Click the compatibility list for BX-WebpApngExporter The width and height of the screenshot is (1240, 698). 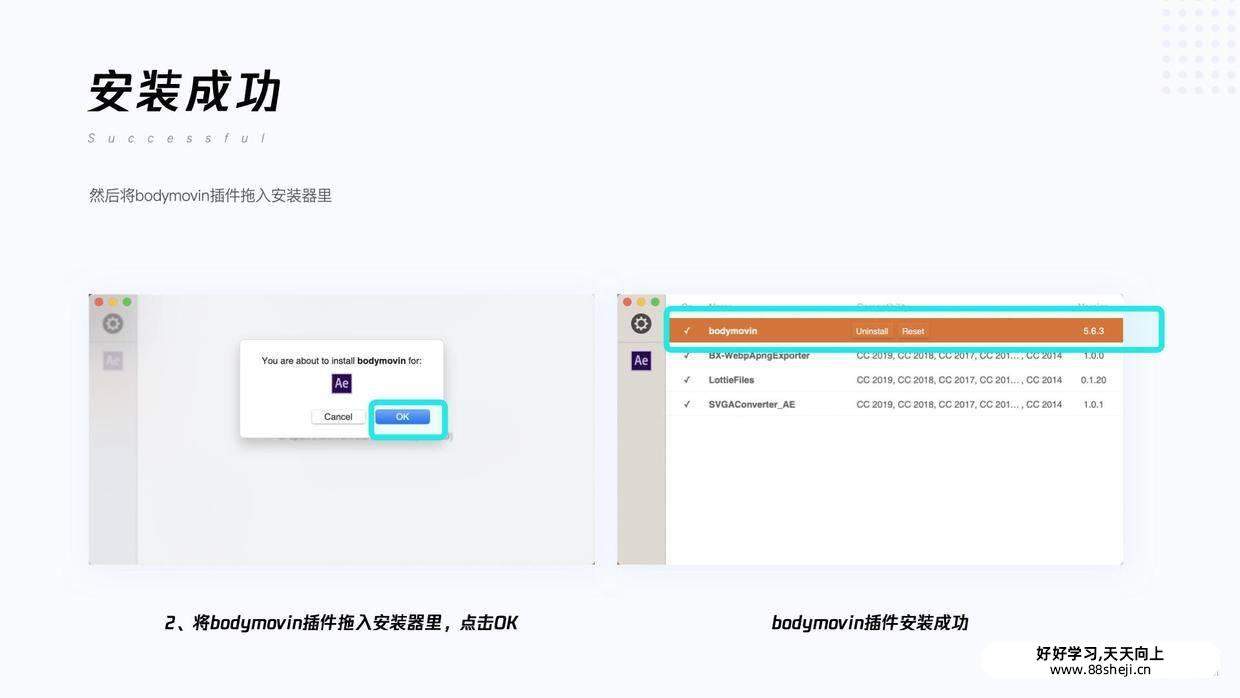[x=959, y=355]
